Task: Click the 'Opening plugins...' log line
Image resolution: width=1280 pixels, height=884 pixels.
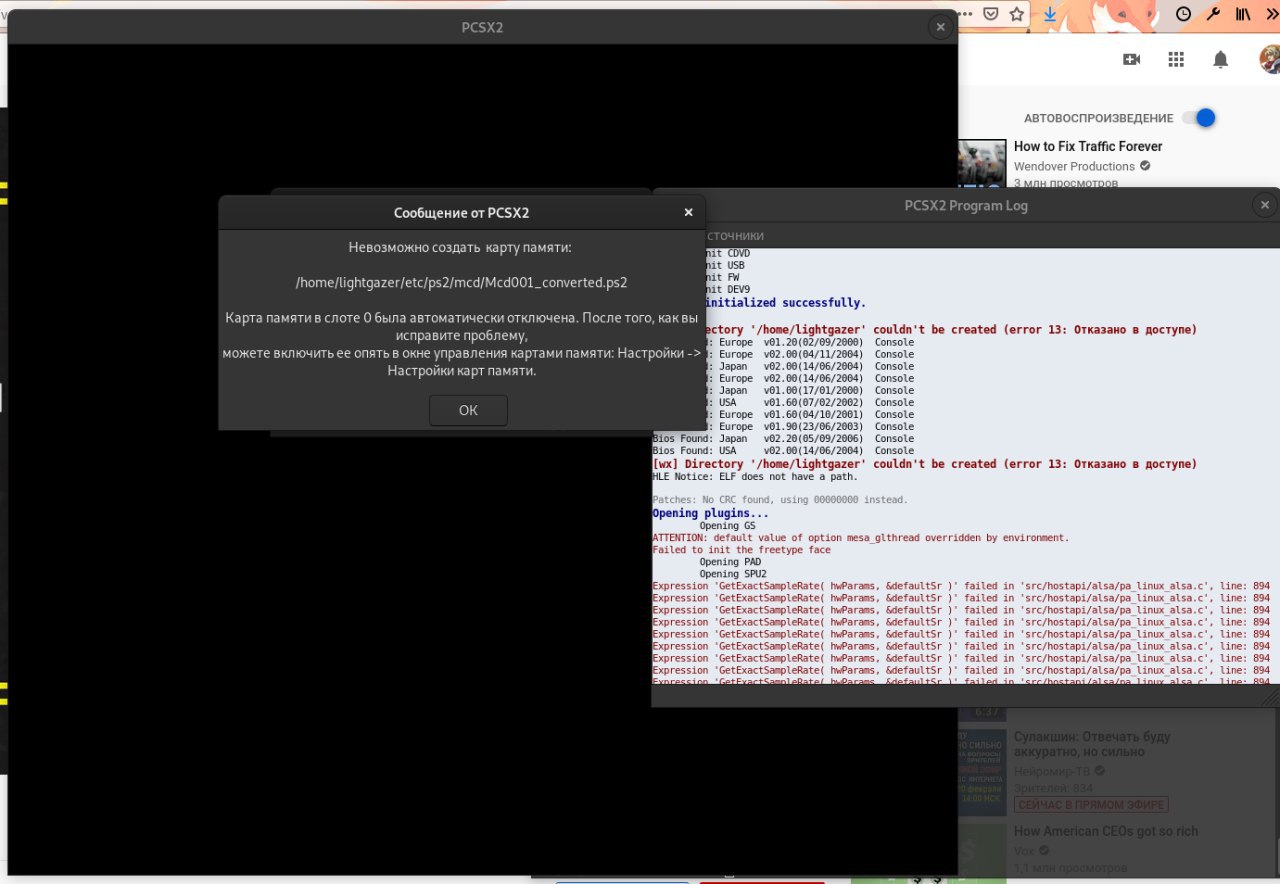Action: [711, 513]
